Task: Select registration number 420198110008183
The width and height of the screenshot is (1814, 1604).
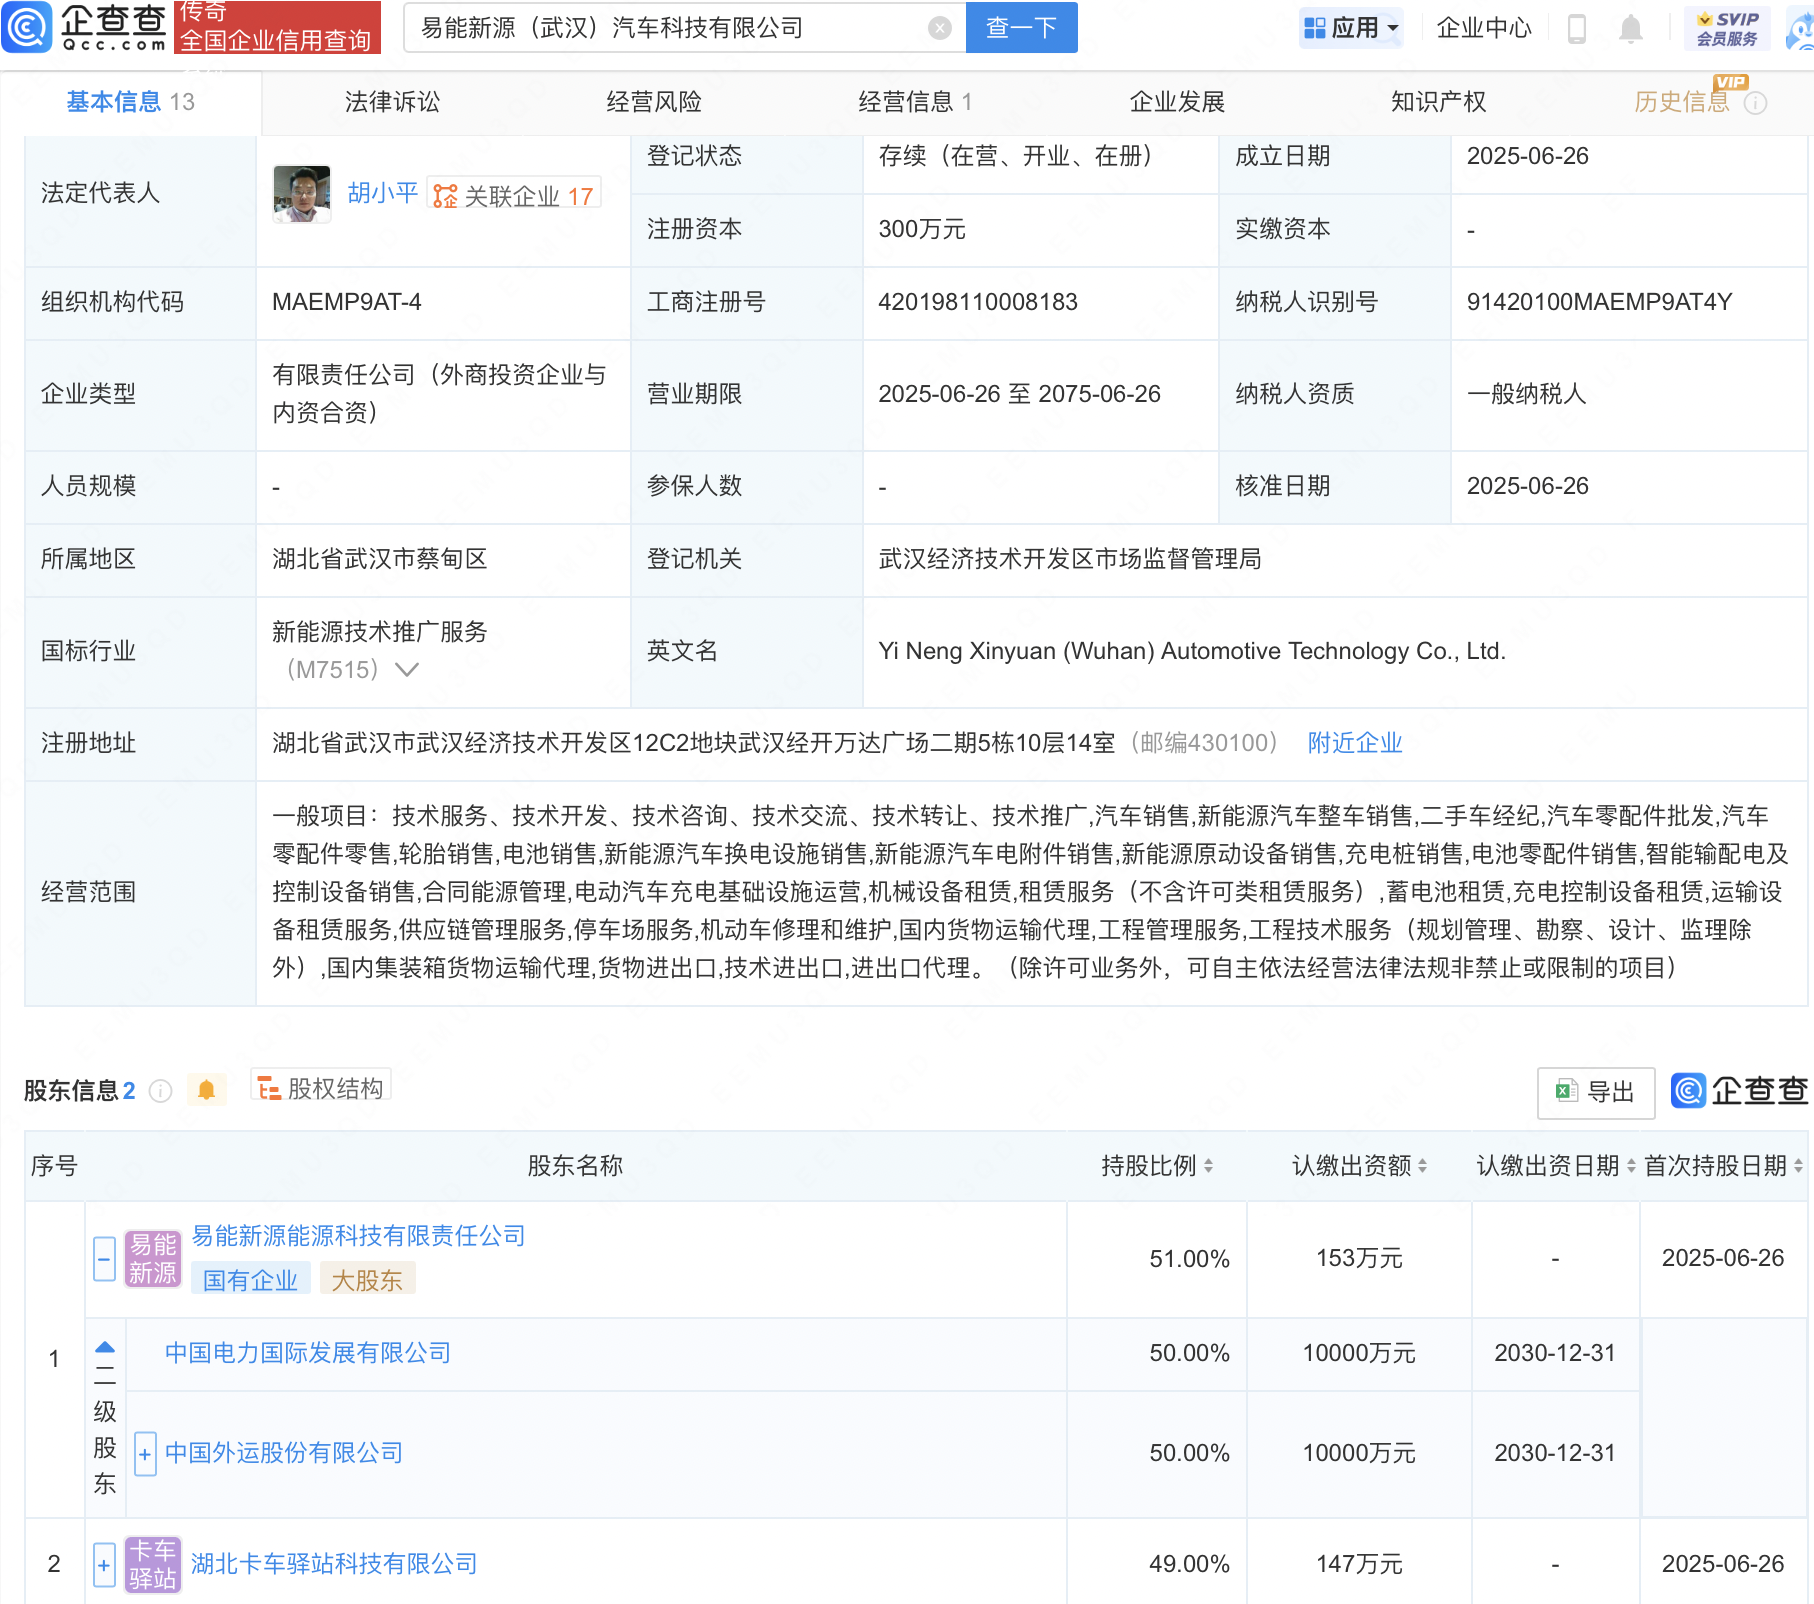Action: coord(978,302)
